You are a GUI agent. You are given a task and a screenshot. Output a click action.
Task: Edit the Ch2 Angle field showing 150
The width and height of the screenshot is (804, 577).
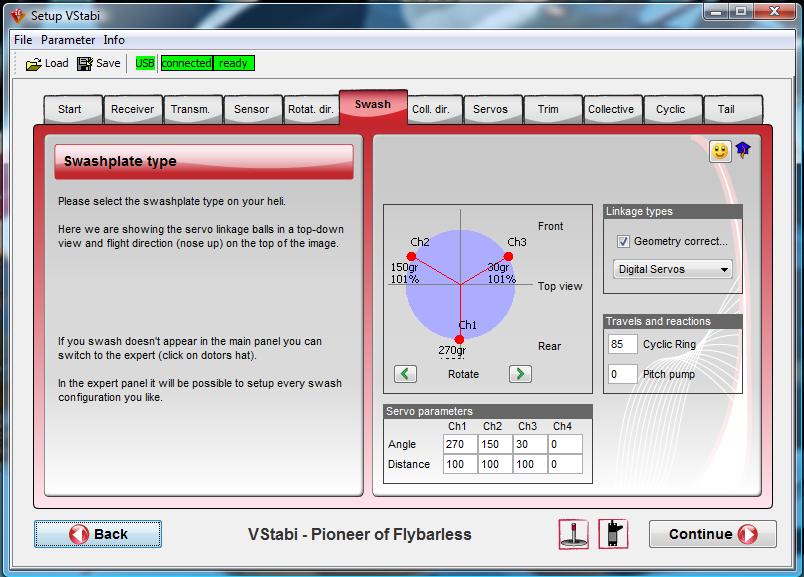click(x=495, y=444)
